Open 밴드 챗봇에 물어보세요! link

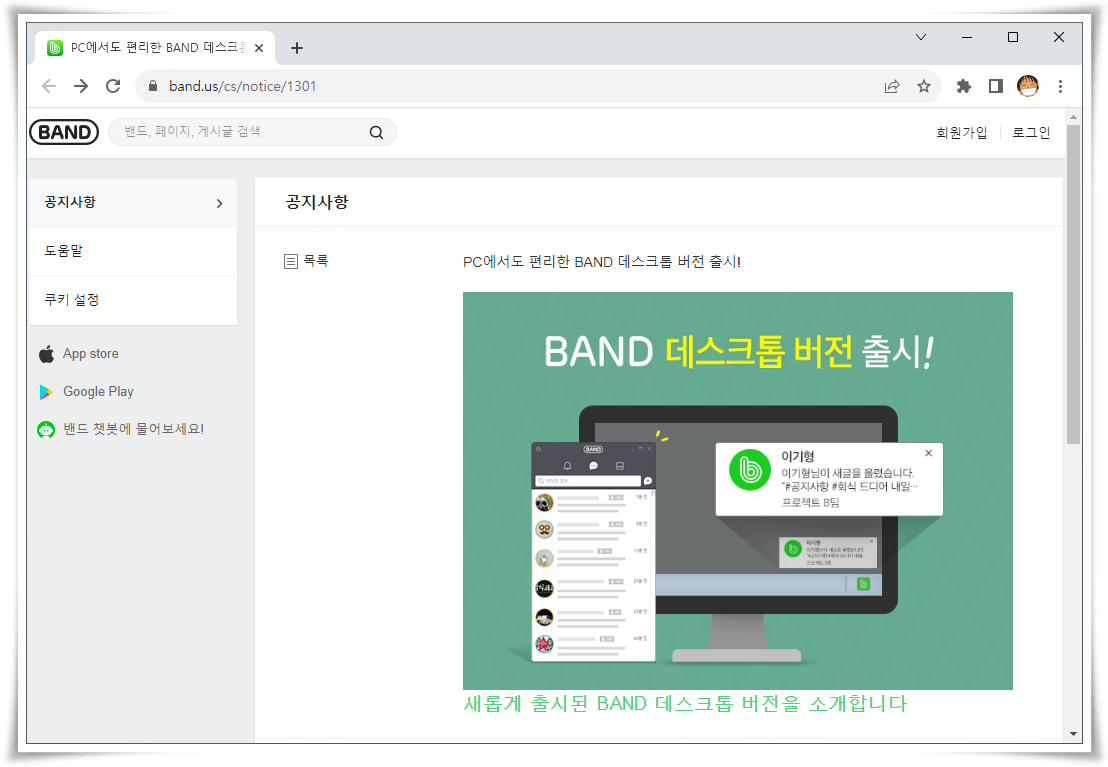click(x=134, y=429)
